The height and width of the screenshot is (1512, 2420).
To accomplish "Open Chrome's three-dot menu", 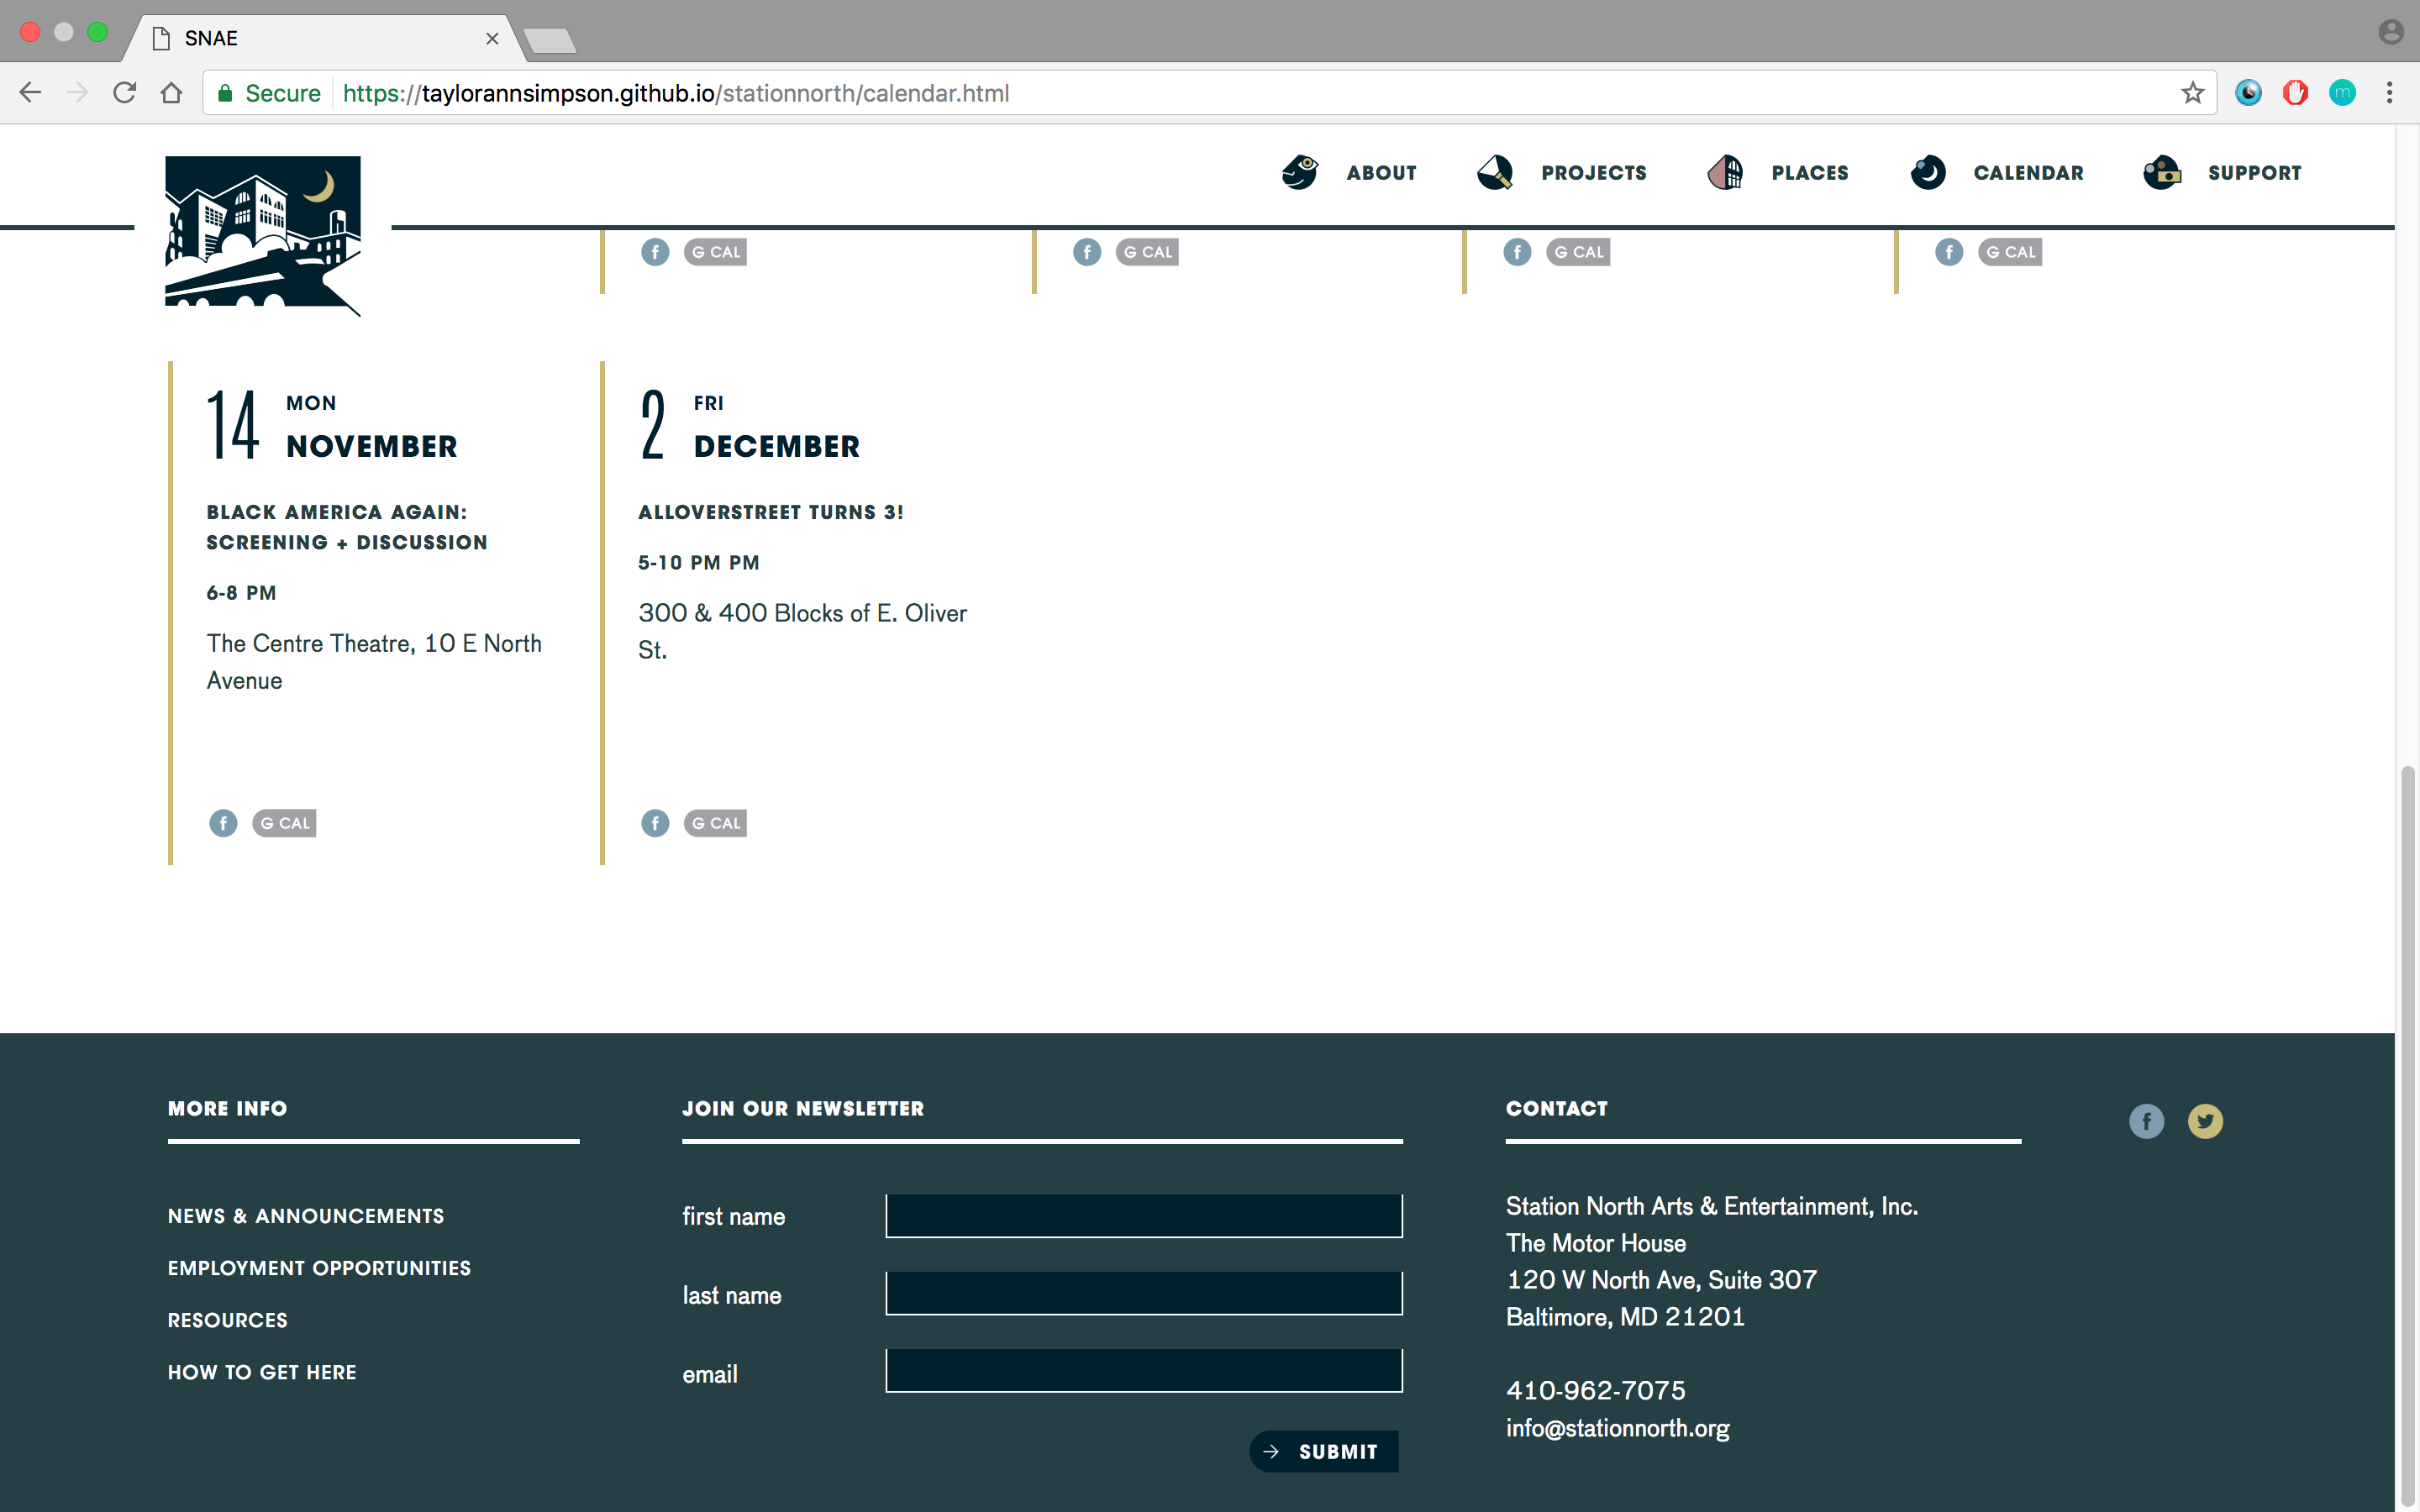I will (x=2389, y=93).
